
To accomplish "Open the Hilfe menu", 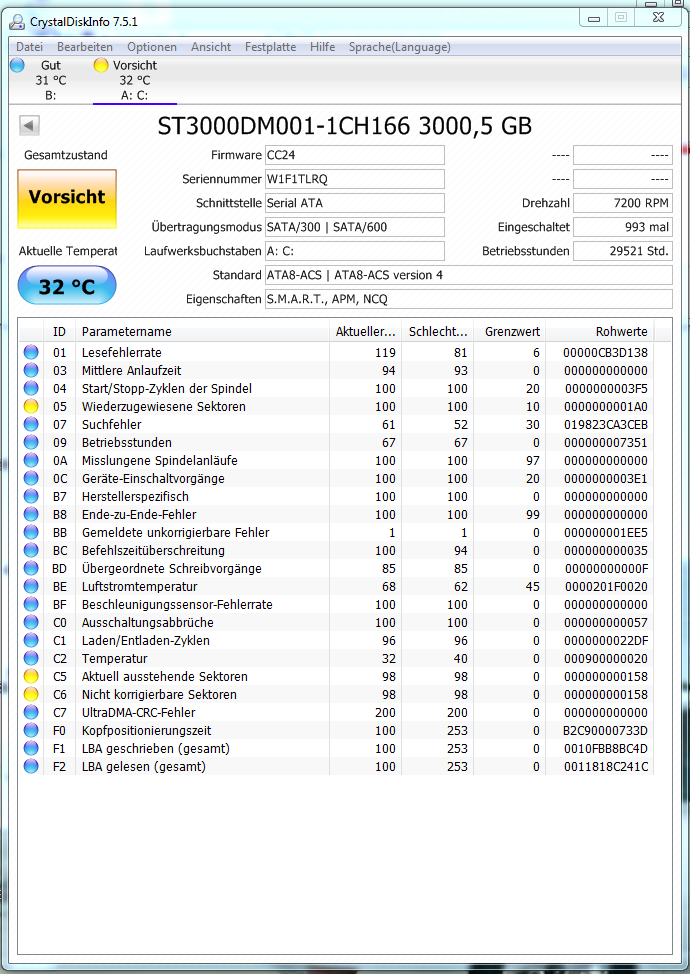I will point(322,47).
